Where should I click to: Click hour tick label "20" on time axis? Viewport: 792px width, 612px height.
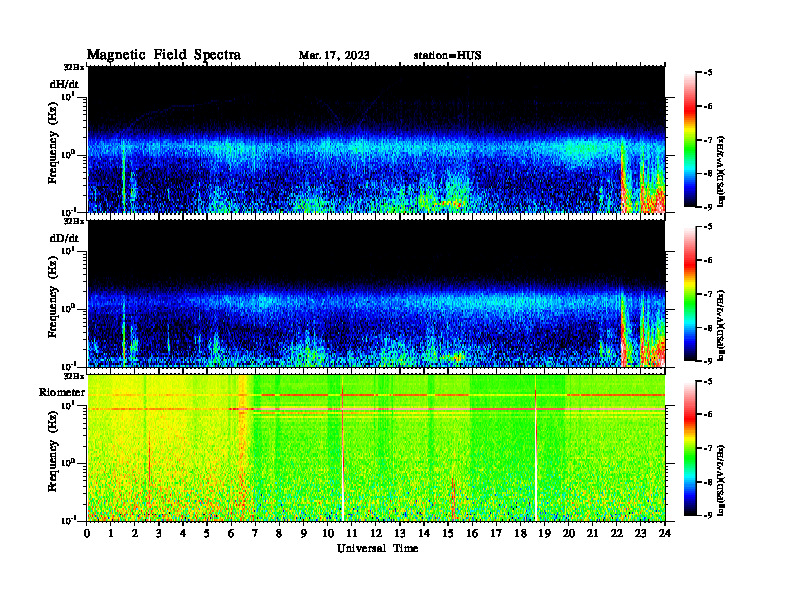[568, 533]
